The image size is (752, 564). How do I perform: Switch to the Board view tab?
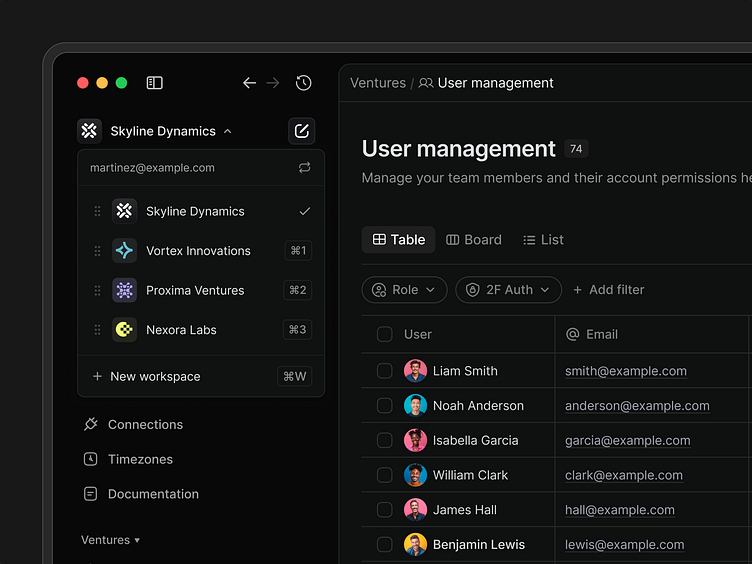coord(474,239)
